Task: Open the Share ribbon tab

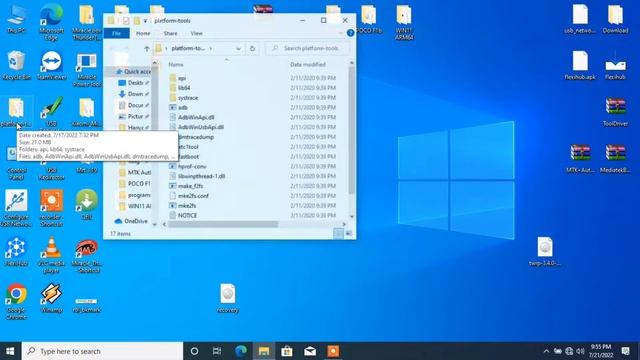Action: (170, 33)
